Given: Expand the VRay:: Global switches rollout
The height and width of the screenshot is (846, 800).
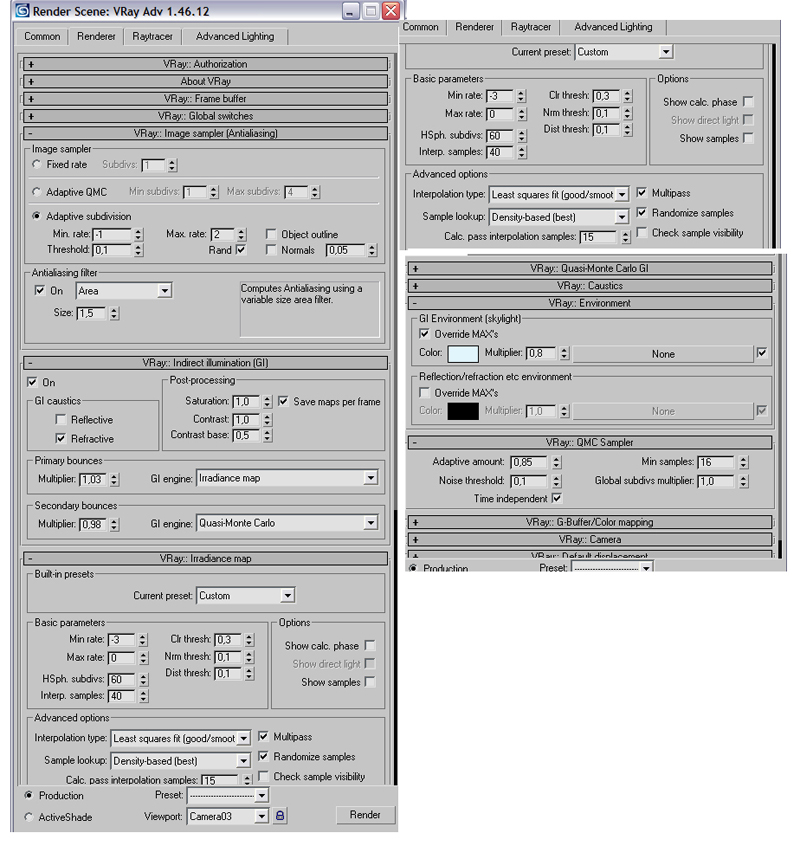Looking at the screenshot, I should click(205, 116).
